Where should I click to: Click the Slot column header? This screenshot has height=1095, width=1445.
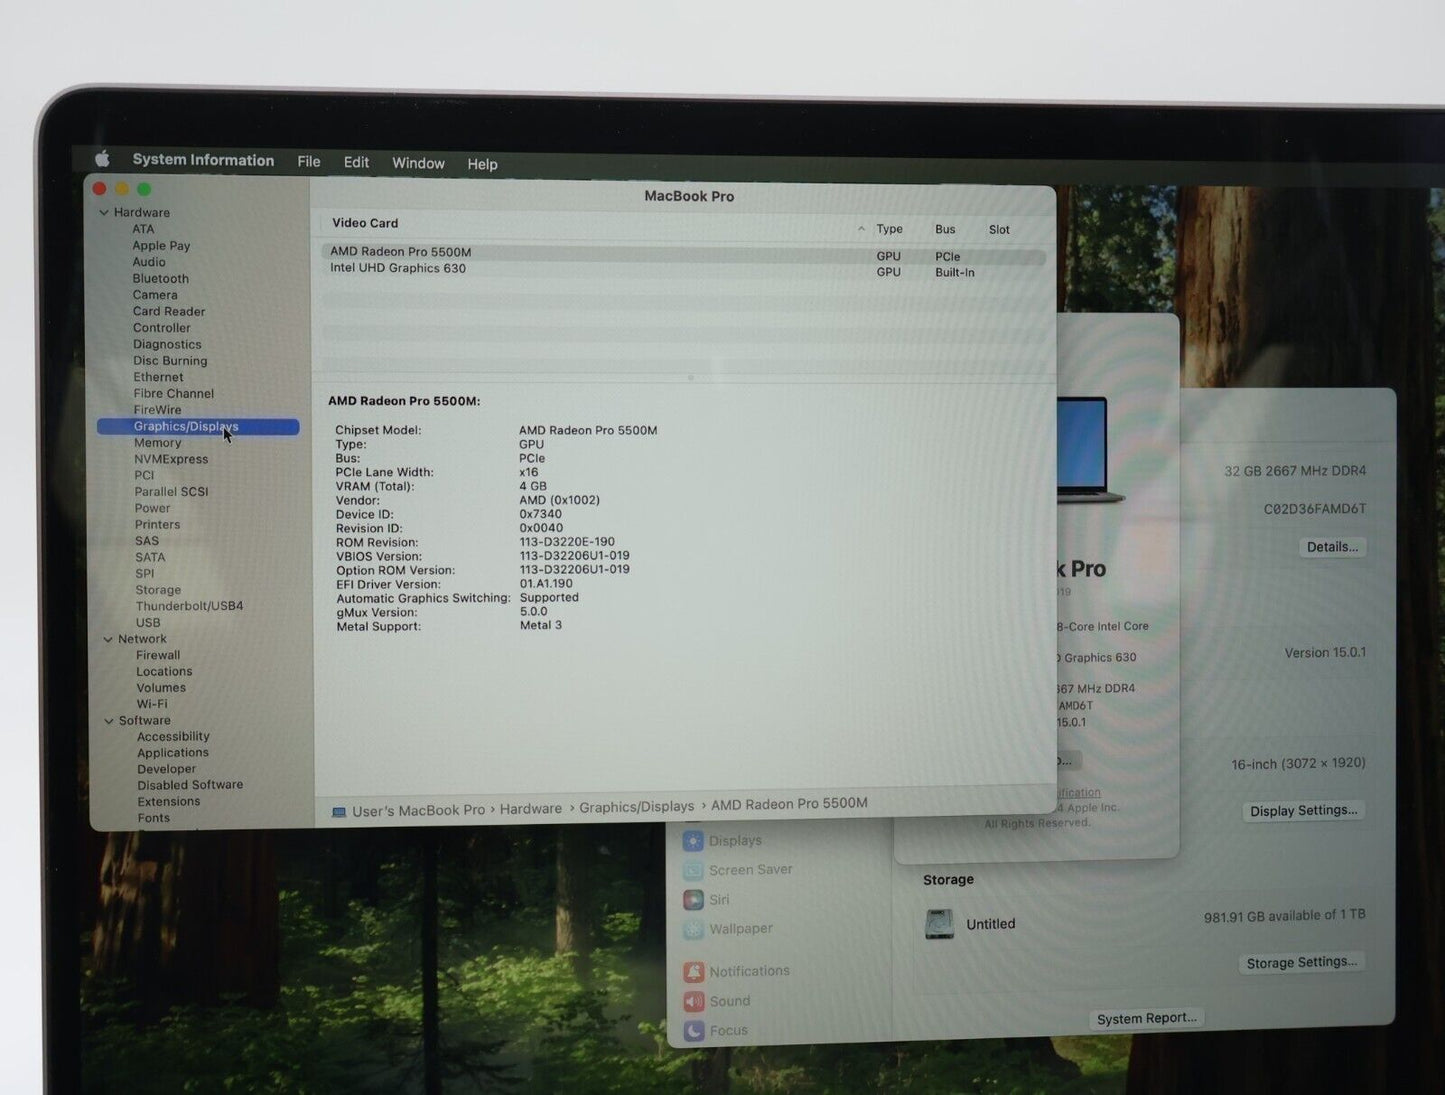point(999,230)
